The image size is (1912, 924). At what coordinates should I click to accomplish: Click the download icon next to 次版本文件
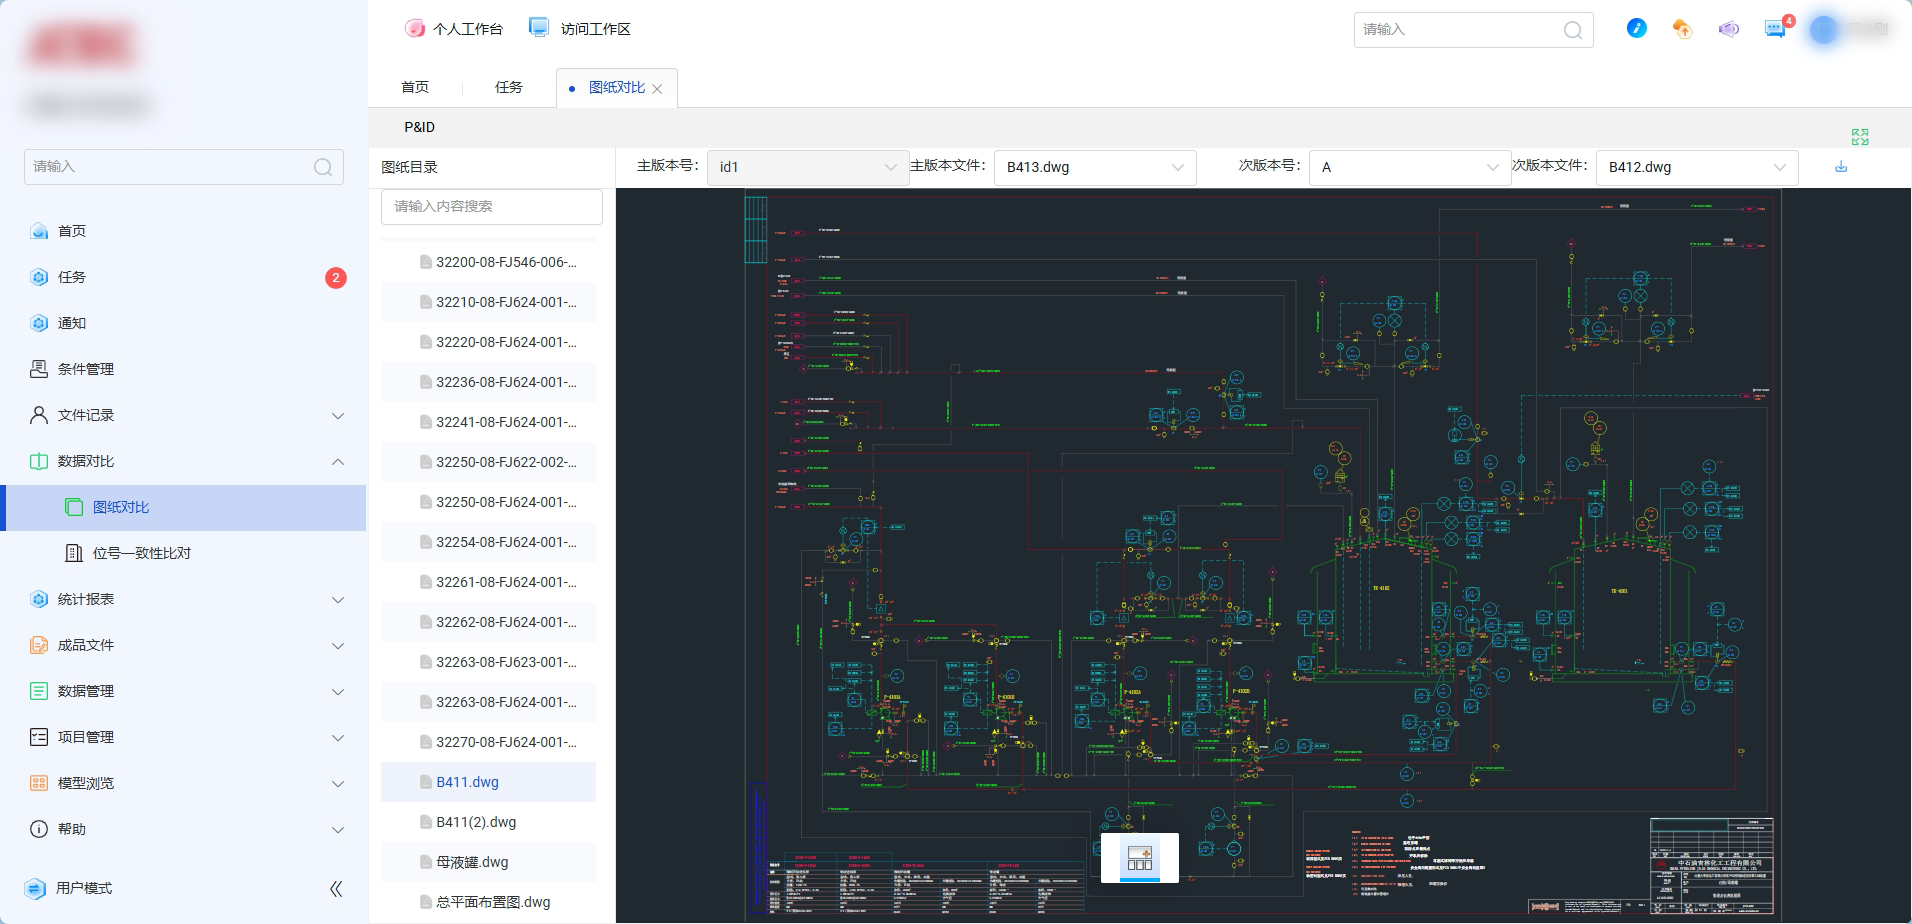pos(1841,167)
